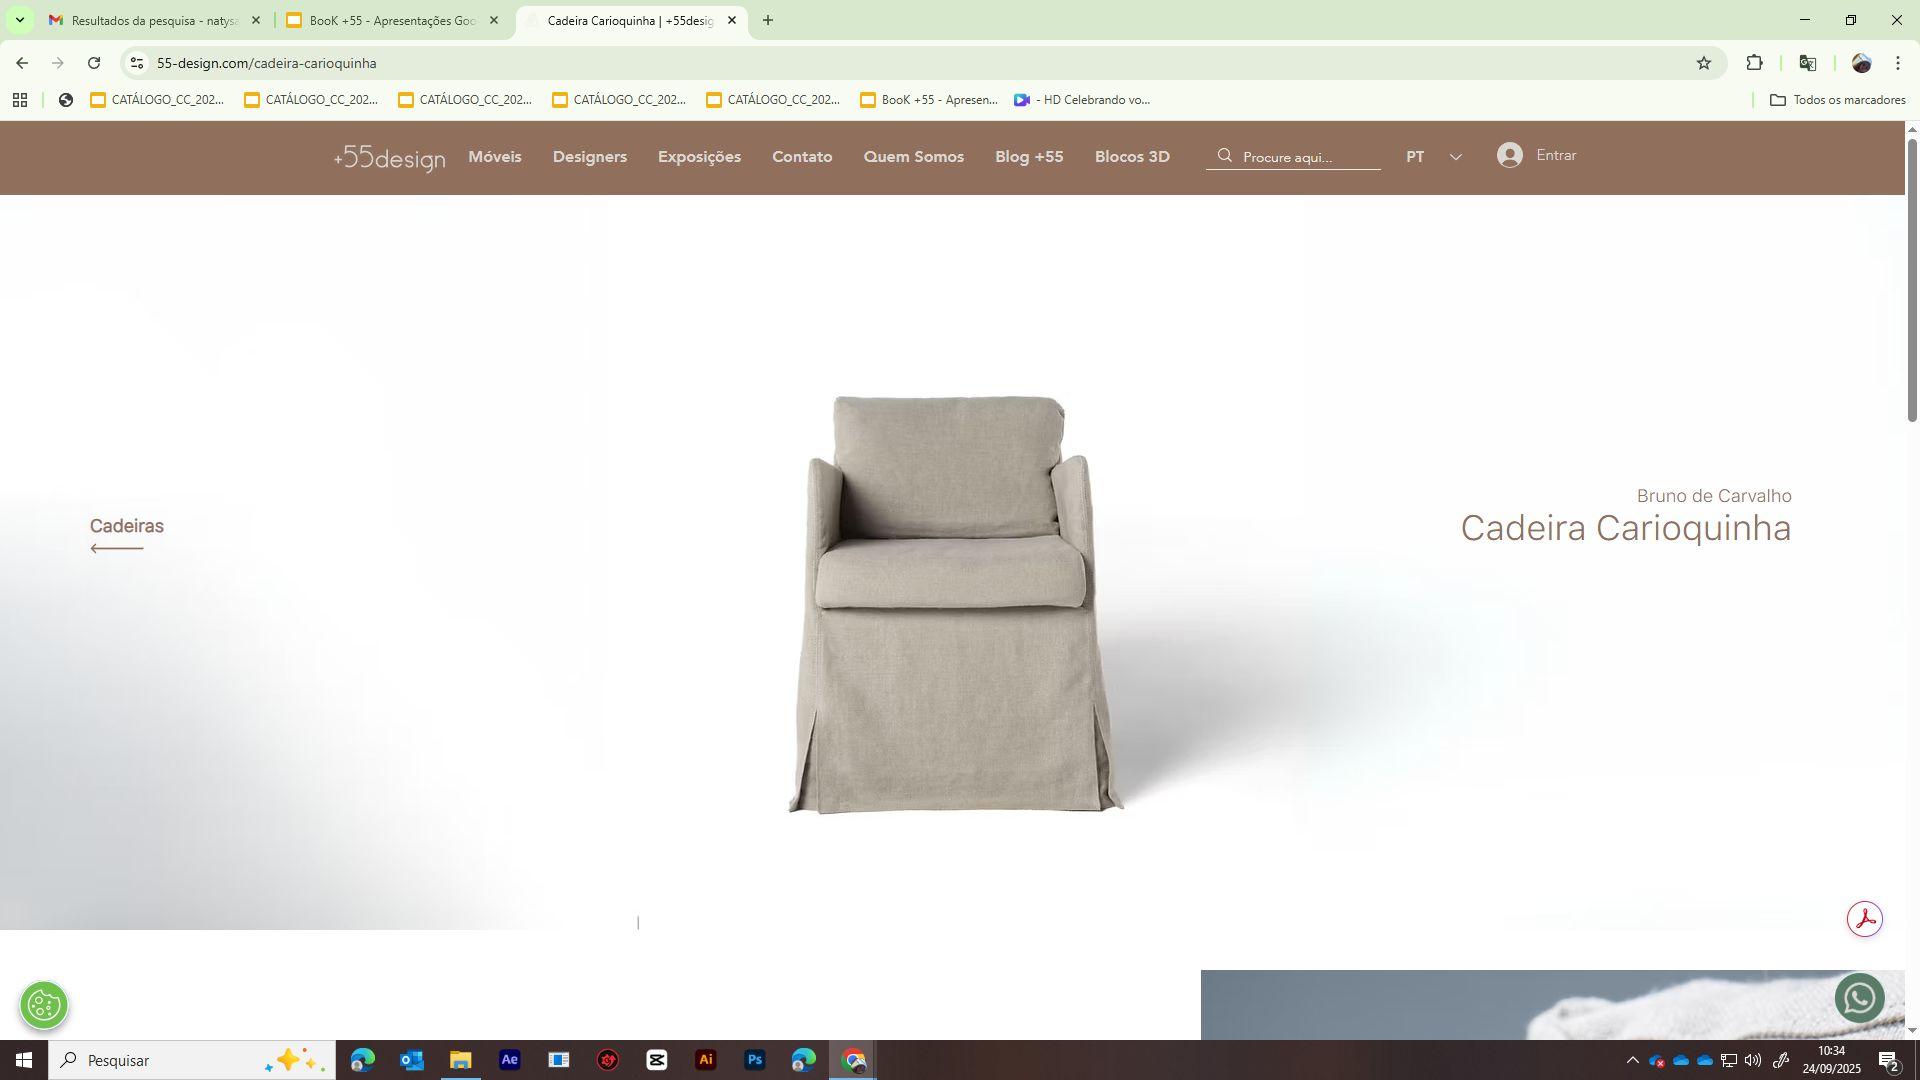The height and width of the screenshot is (1080, 1920).
Task: Open the Móveis menu item
Action: 495,157
